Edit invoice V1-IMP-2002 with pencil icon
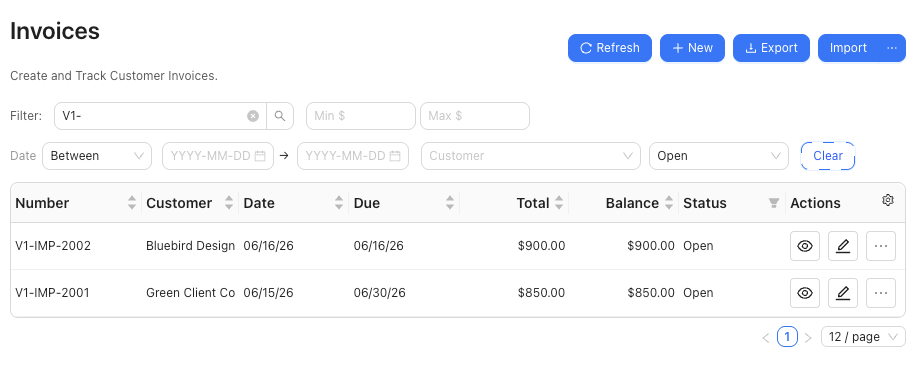Viewport: 924px width, 370px height. click(843, 246)
